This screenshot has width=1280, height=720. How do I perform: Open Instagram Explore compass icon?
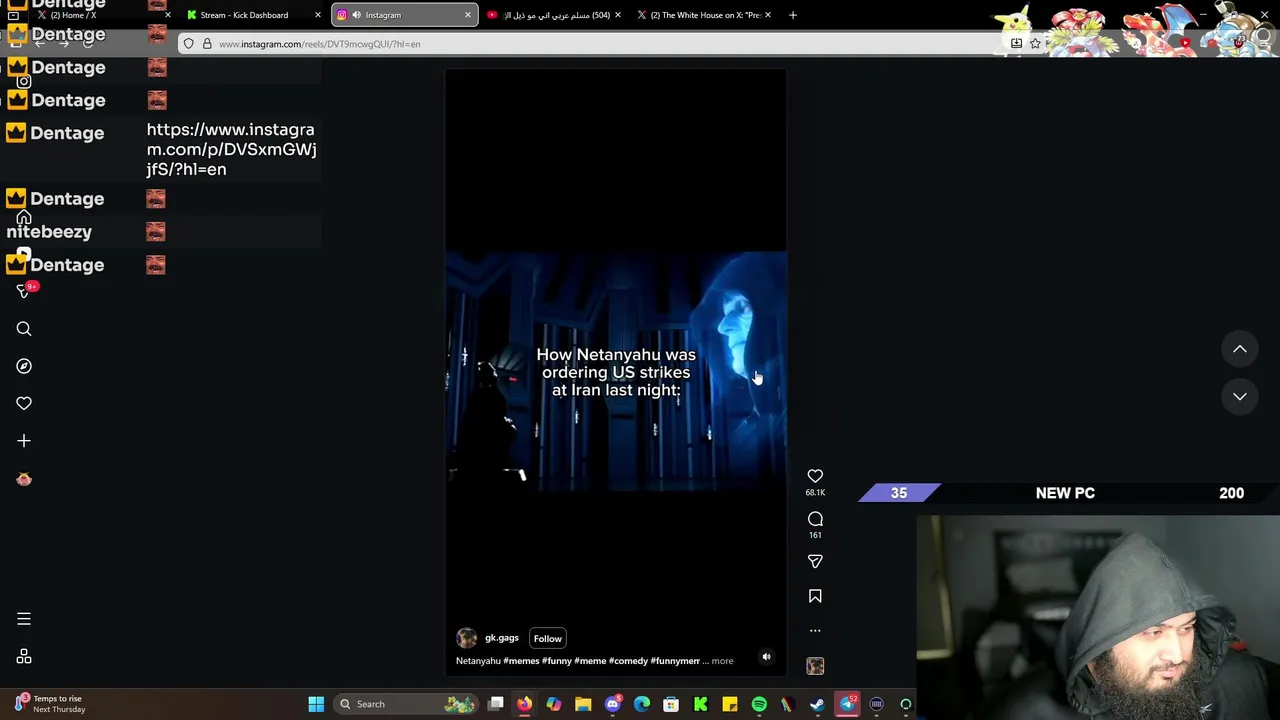click(24, 366)
